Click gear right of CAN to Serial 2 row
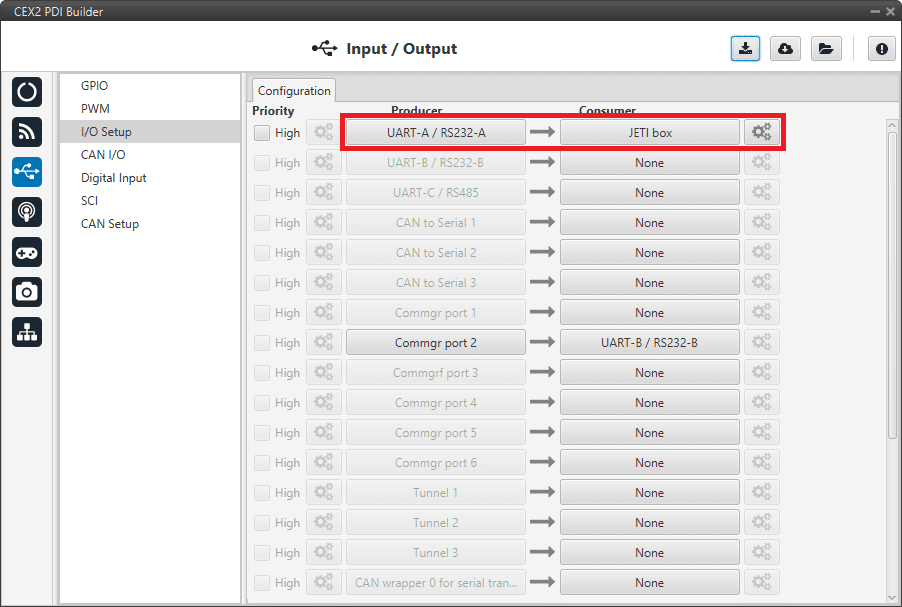The width and height of the screenshot is (902, 607). 762,252
